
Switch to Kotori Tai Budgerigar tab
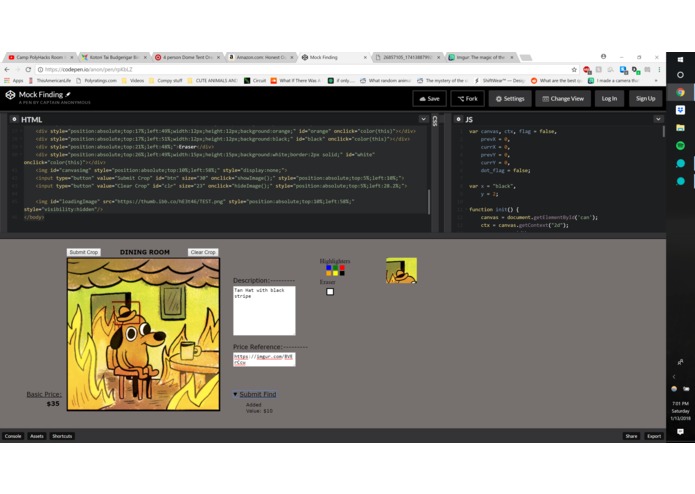[113, 57]
